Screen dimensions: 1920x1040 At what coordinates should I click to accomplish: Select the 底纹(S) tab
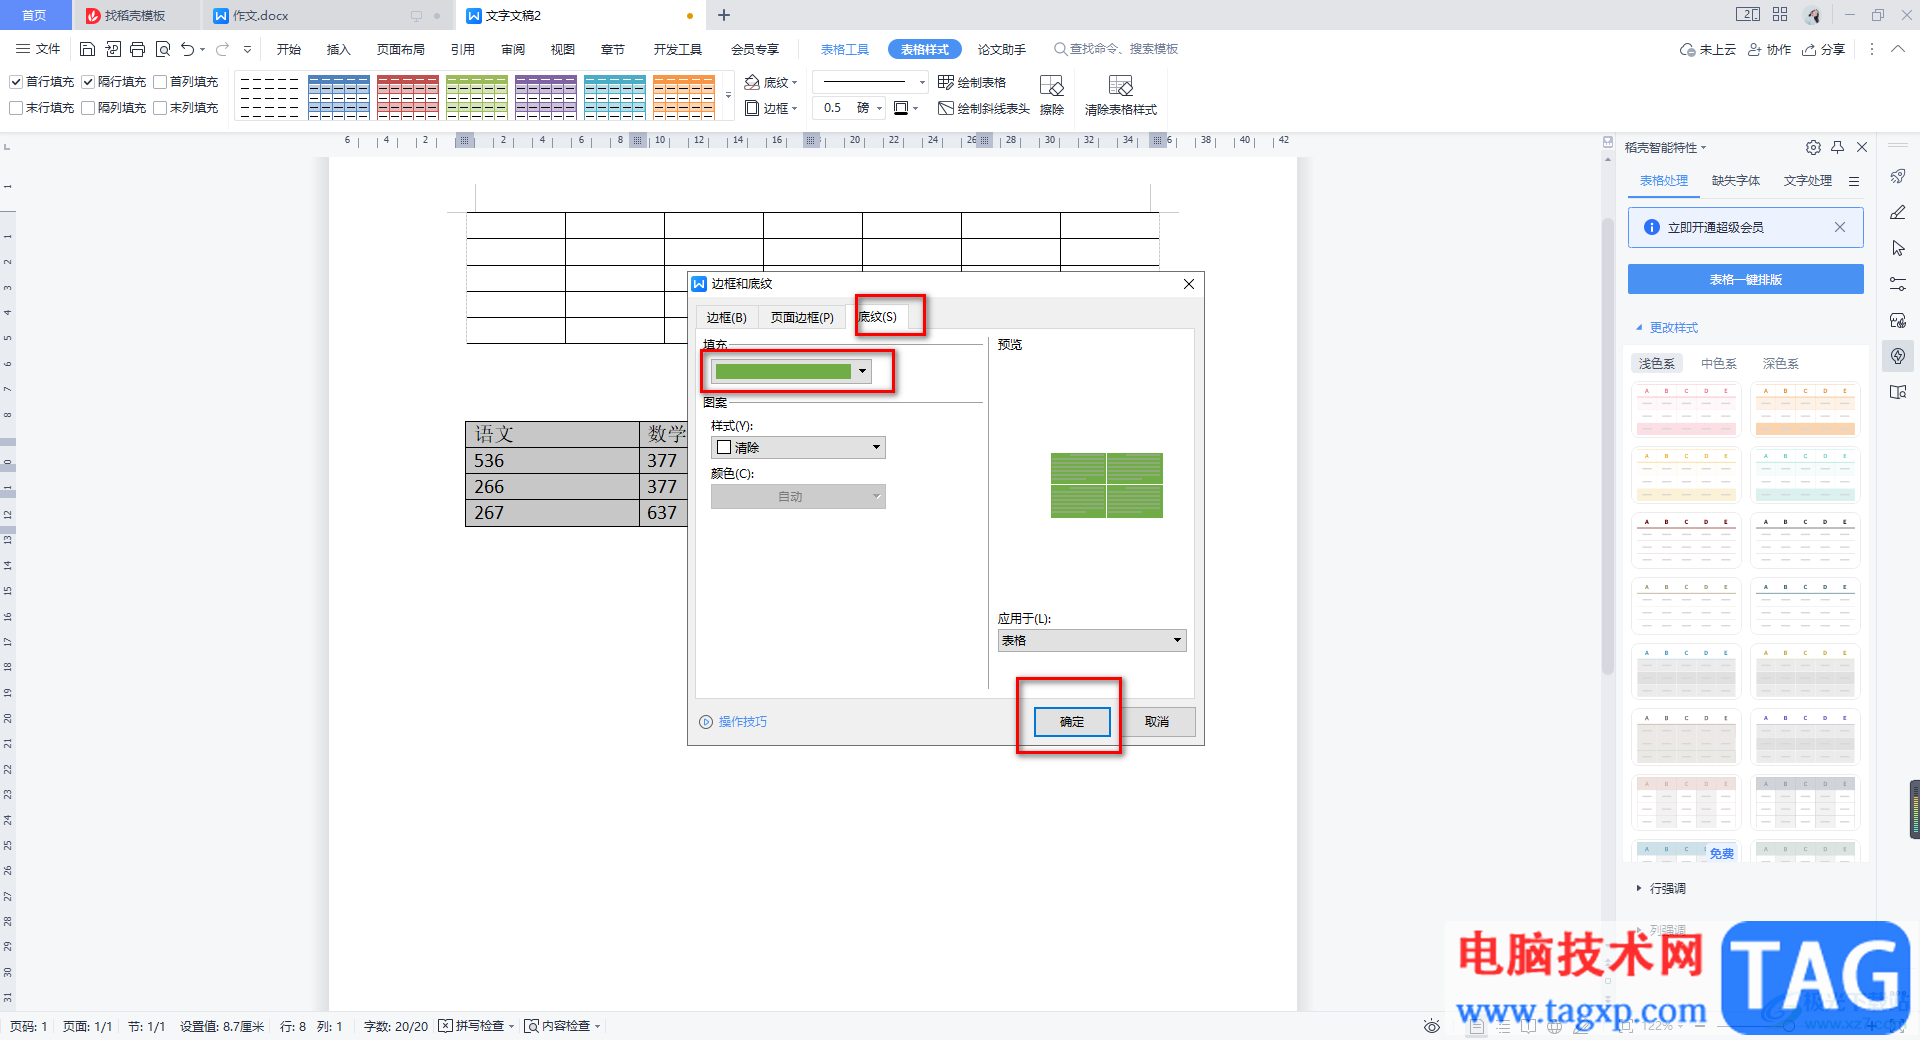(x=878, y=316)
